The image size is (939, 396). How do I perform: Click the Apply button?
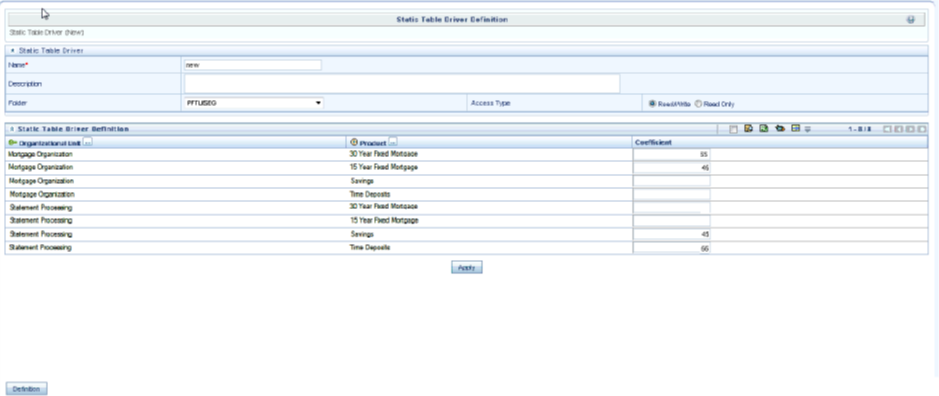pyautogui.click(x=467, y=268)
